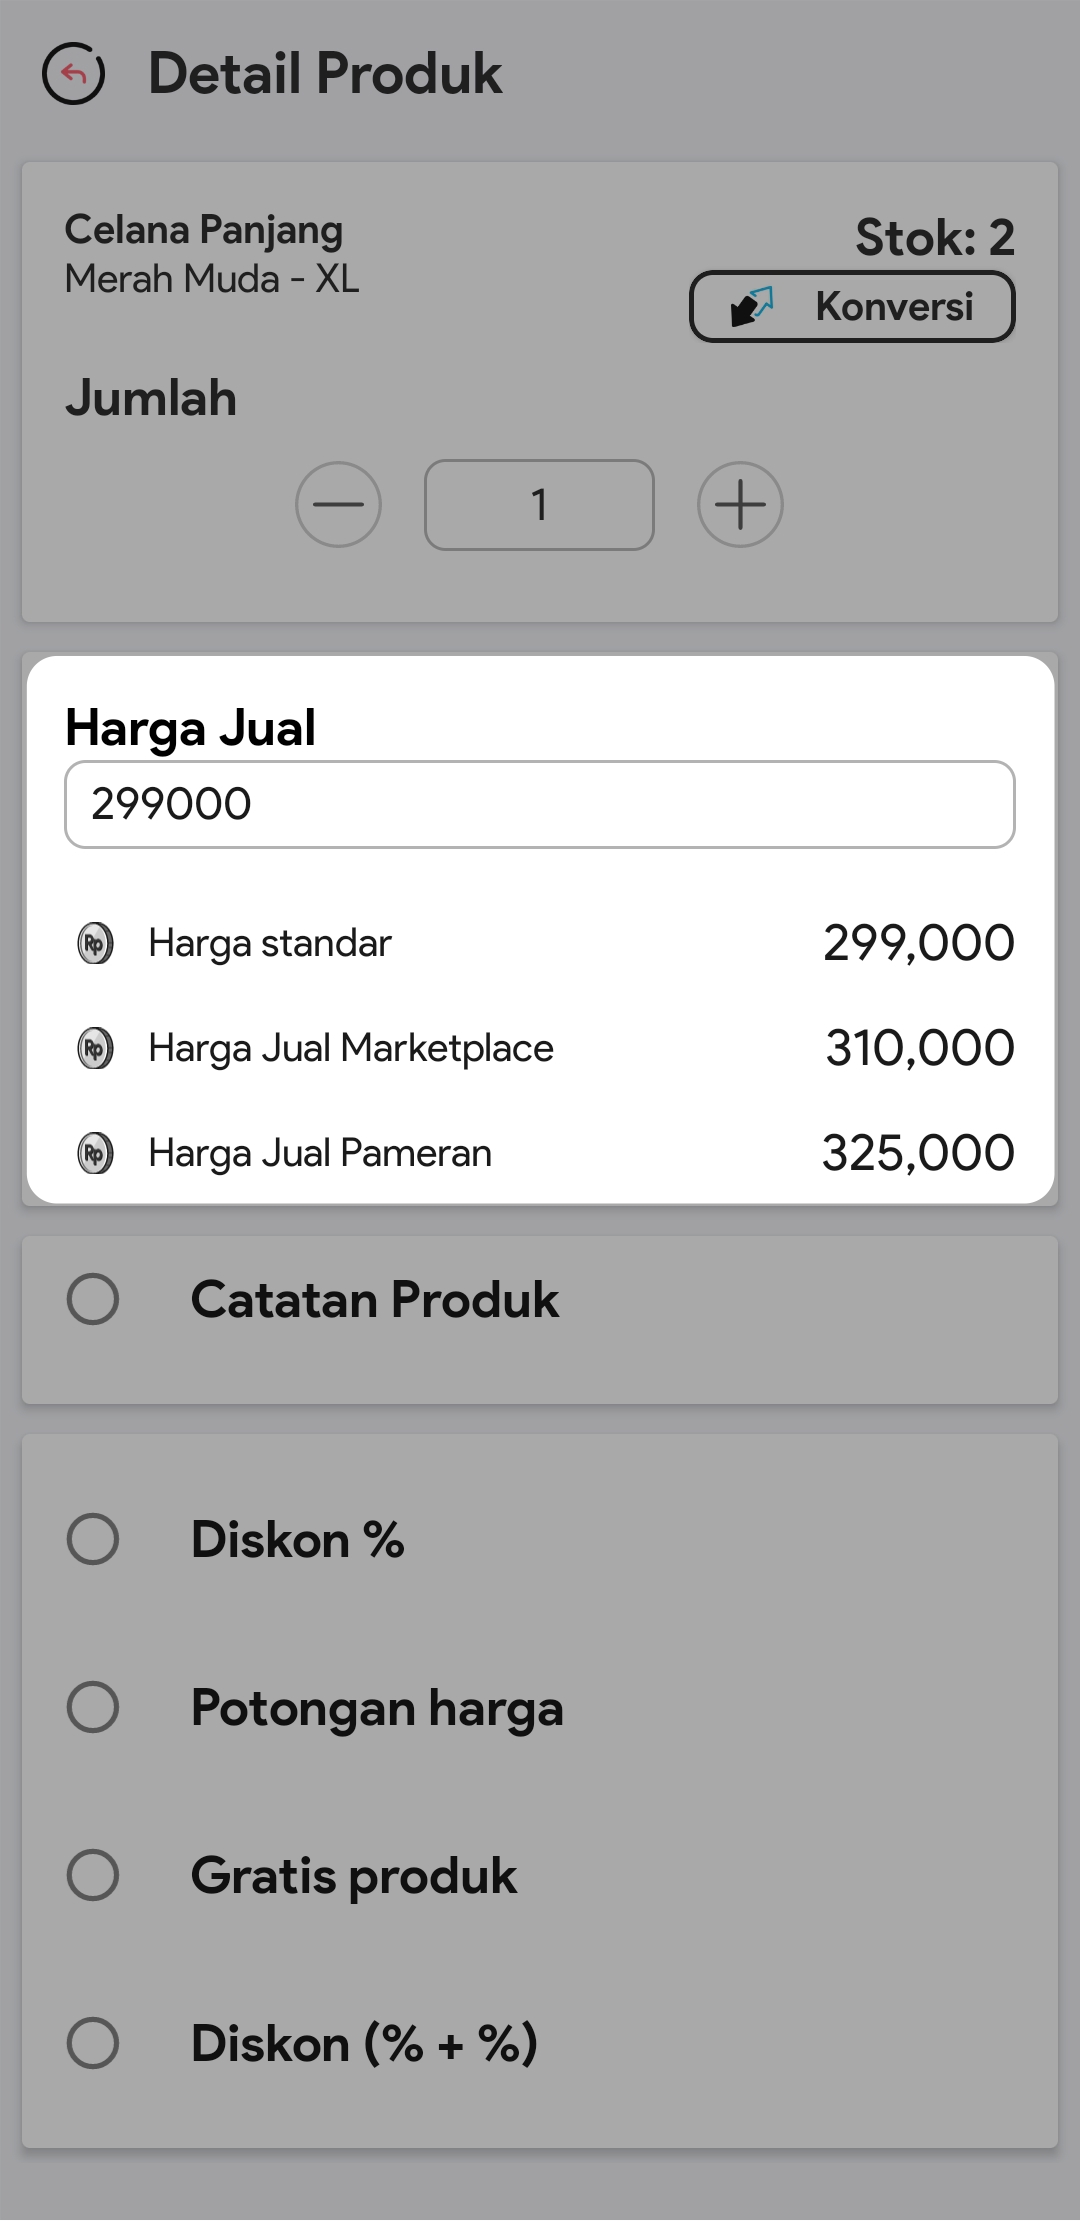1081x2221 pixels.
Task: Click the Jumlah quantity input box
Action: click(x=539, y=505)
